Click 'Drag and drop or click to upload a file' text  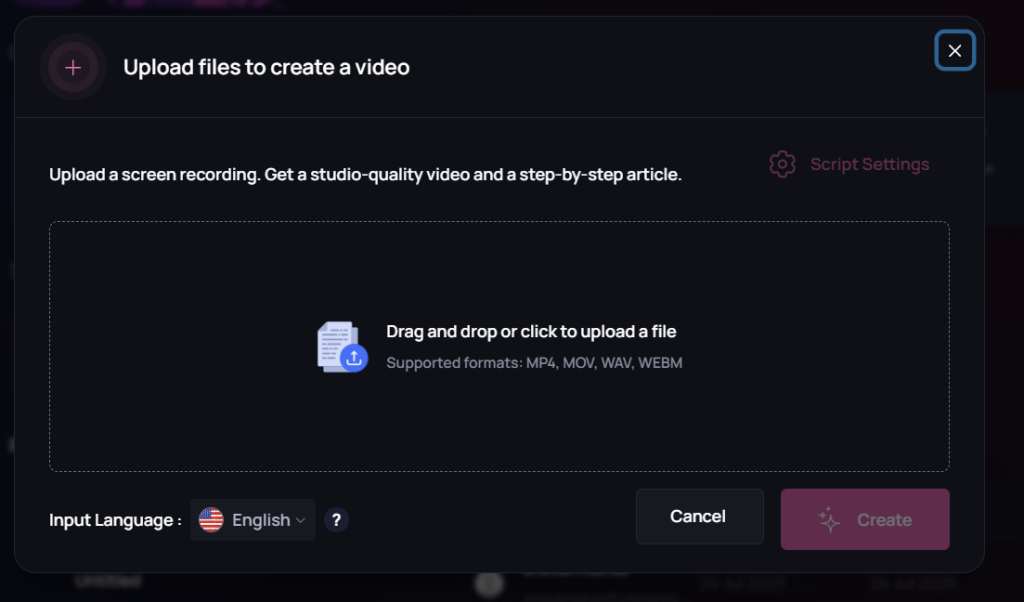531,332
